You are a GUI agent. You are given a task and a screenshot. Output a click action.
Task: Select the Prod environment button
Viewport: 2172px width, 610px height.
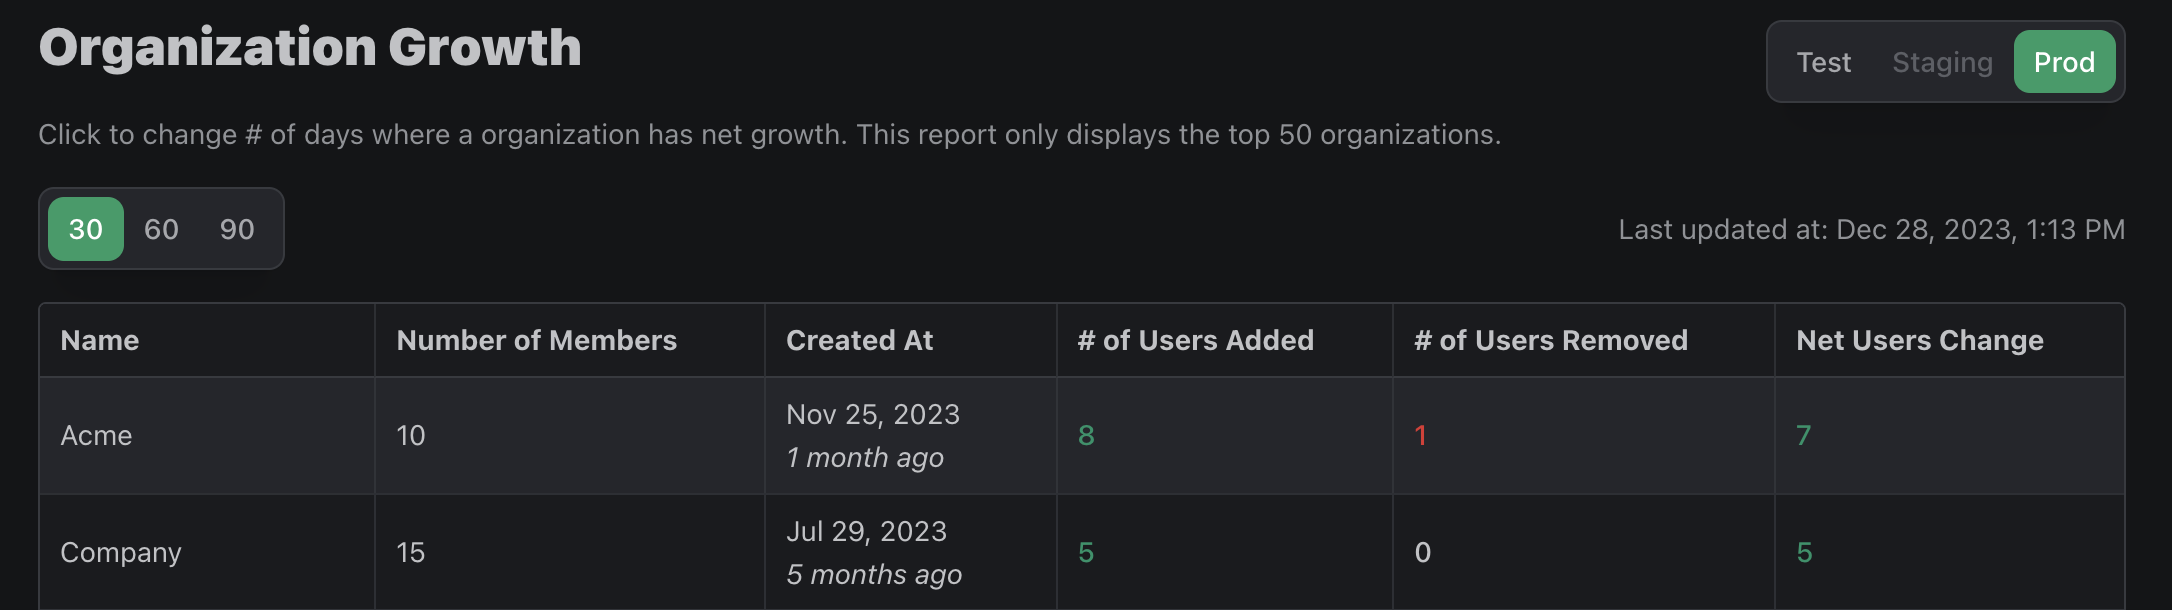2064,62
